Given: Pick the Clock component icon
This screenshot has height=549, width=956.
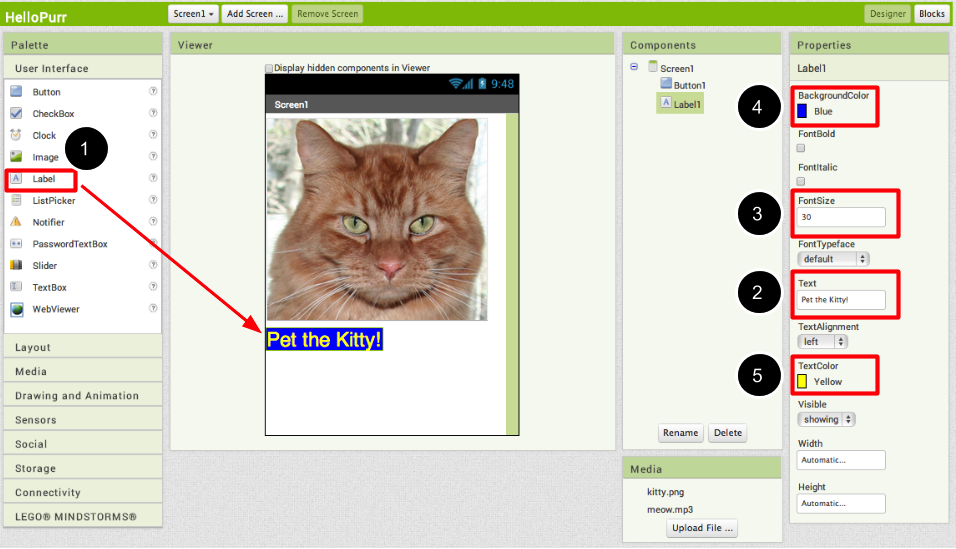Looking at the screenshot, I should [x=16, y=135].
